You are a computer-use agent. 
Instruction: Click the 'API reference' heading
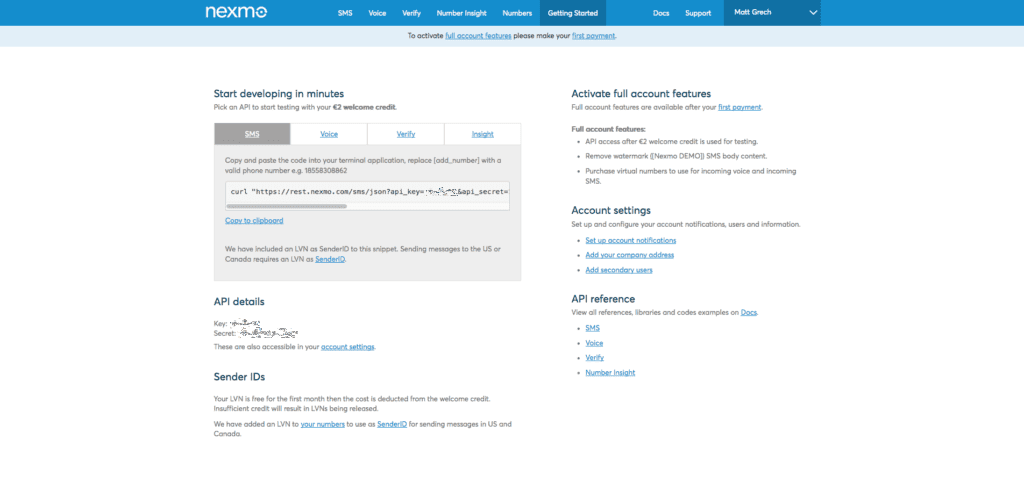pyautogui.click(x=603, y=299)
